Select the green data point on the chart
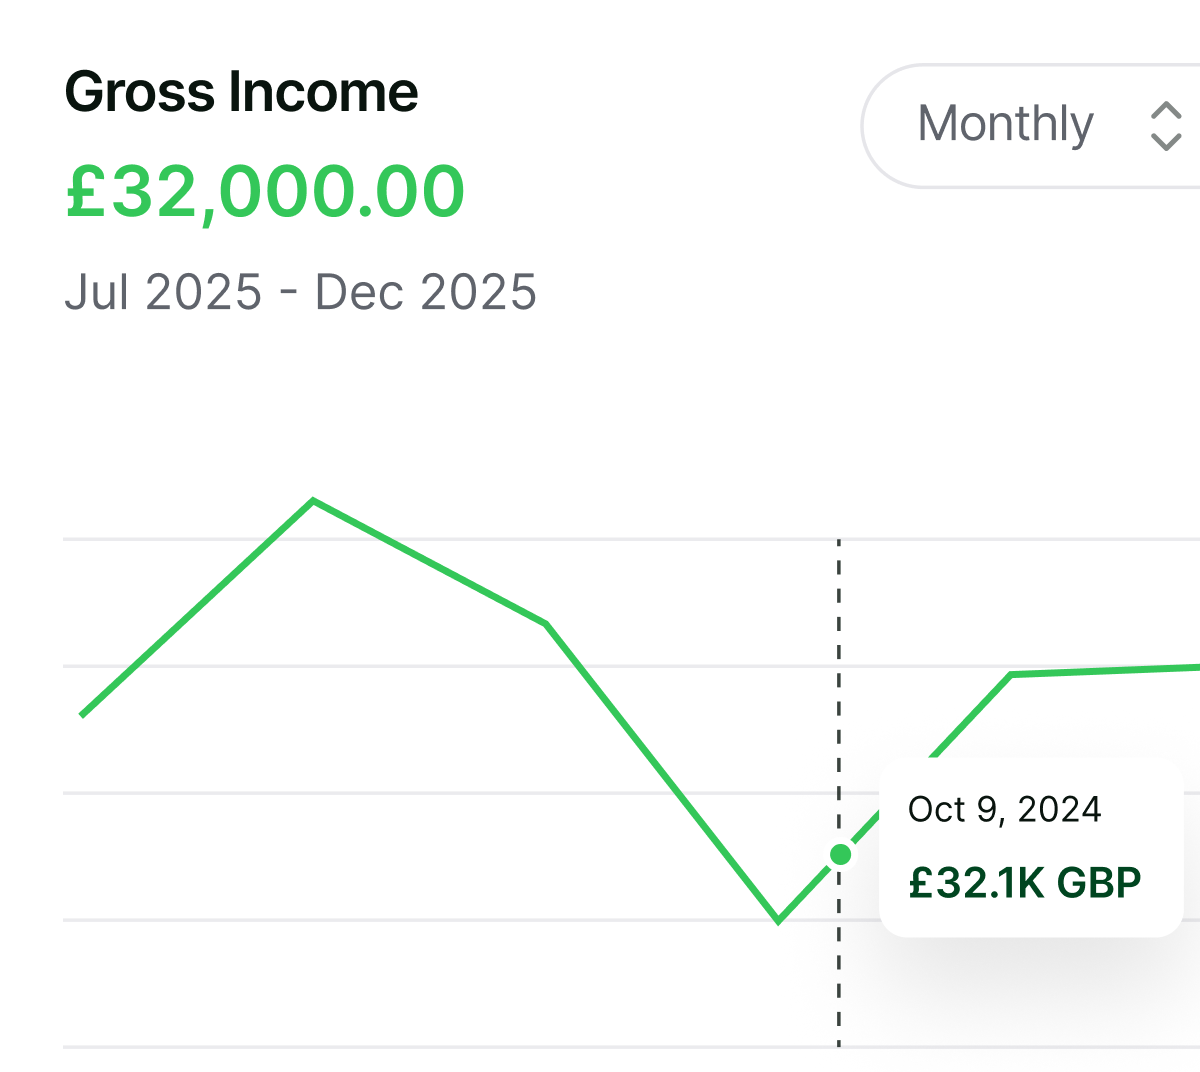Viewport: 1200px width, 1072px height. [x=841, y=854]
